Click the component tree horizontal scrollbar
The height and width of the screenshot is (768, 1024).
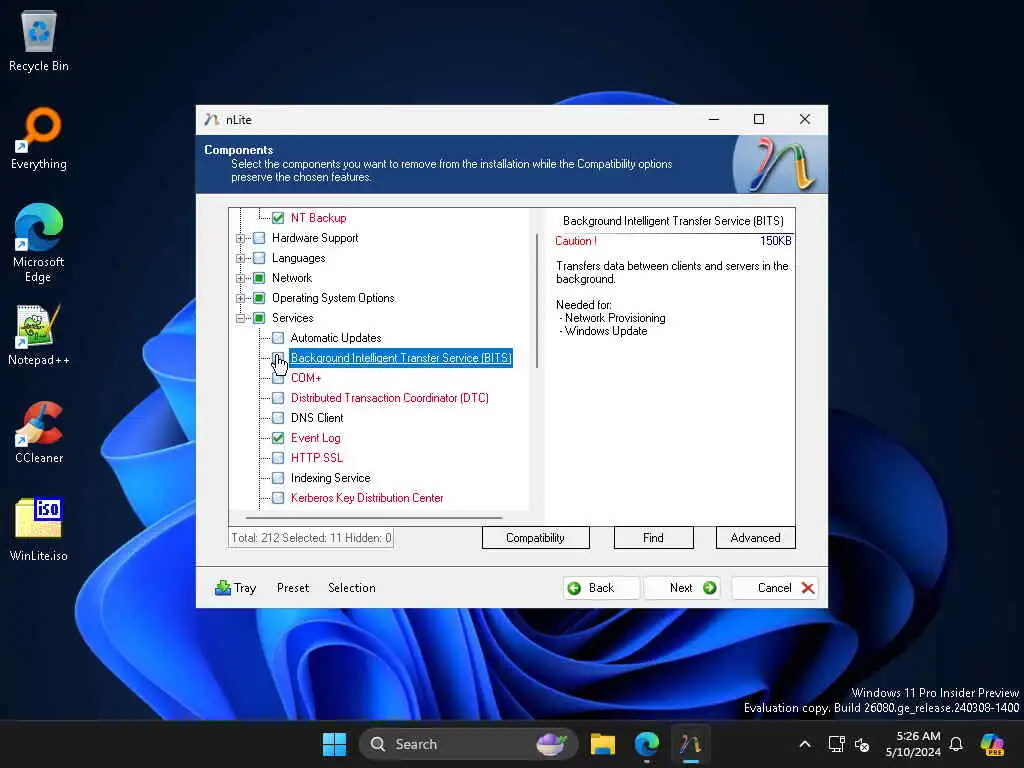point(374,518)
